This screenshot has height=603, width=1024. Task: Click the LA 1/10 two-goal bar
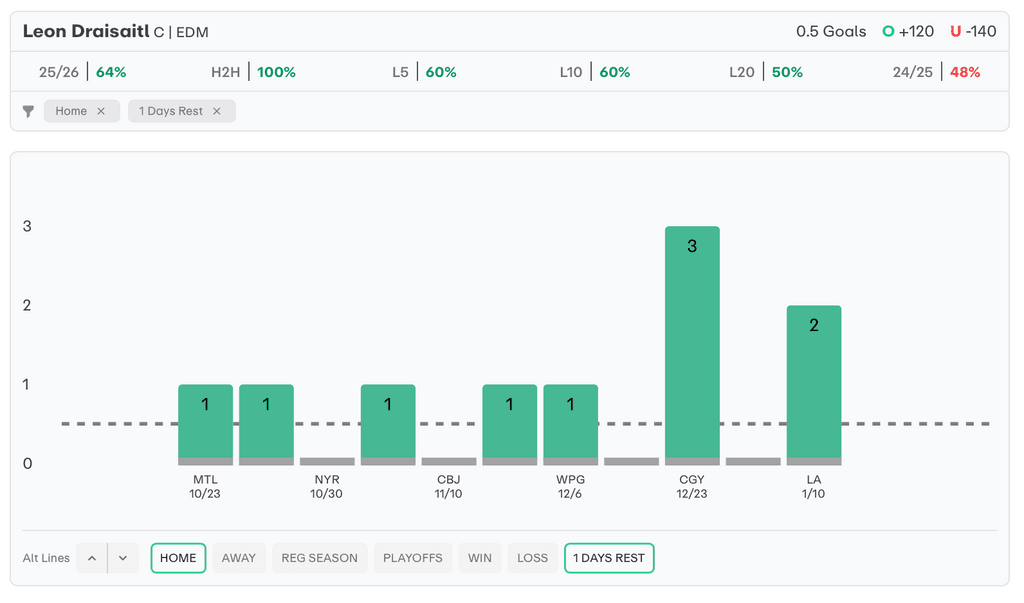coord(813,385)
